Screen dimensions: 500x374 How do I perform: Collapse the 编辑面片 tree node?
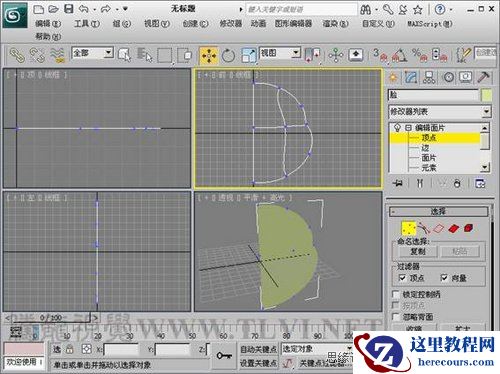408,127
